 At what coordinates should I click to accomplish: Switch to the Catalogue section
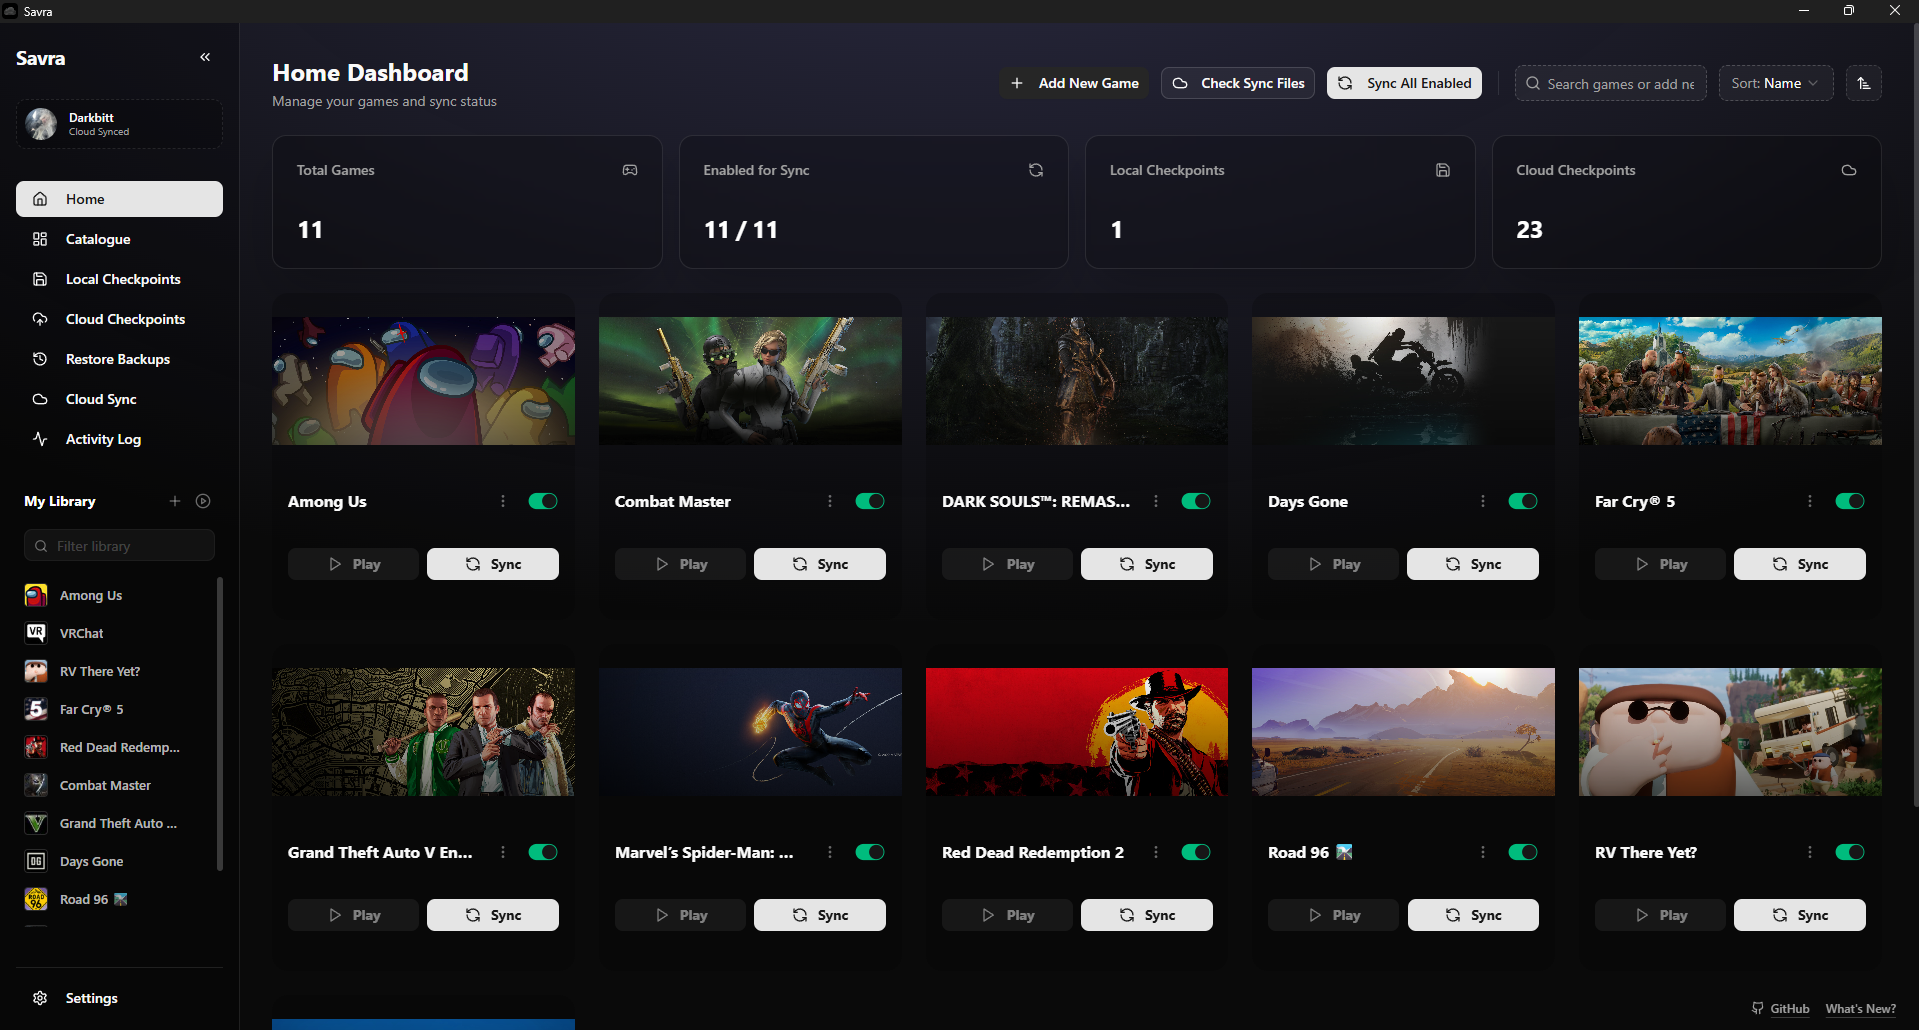point(97,239)
